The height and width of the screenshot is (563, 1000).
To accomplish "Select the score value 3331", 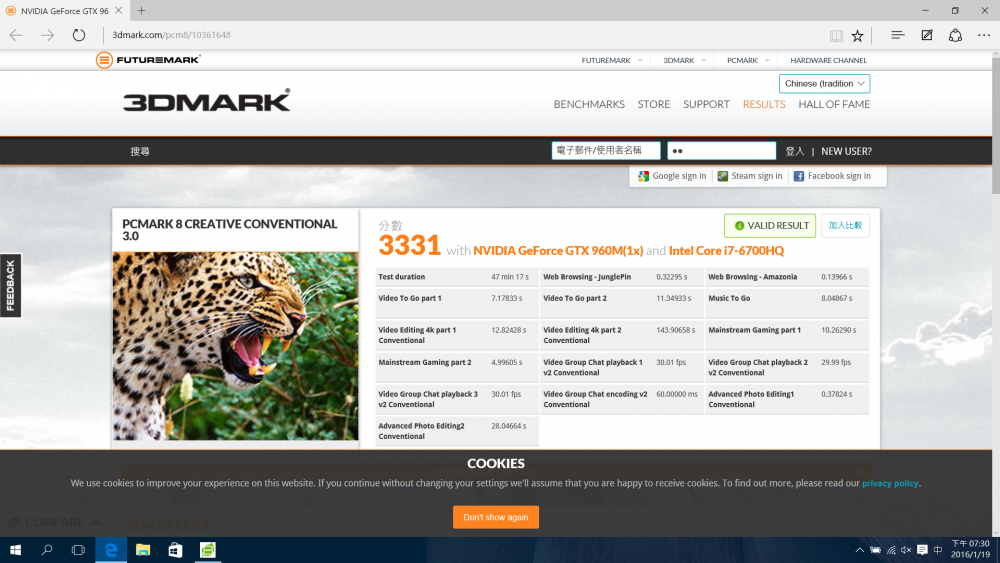I will [x=409, y=245].
